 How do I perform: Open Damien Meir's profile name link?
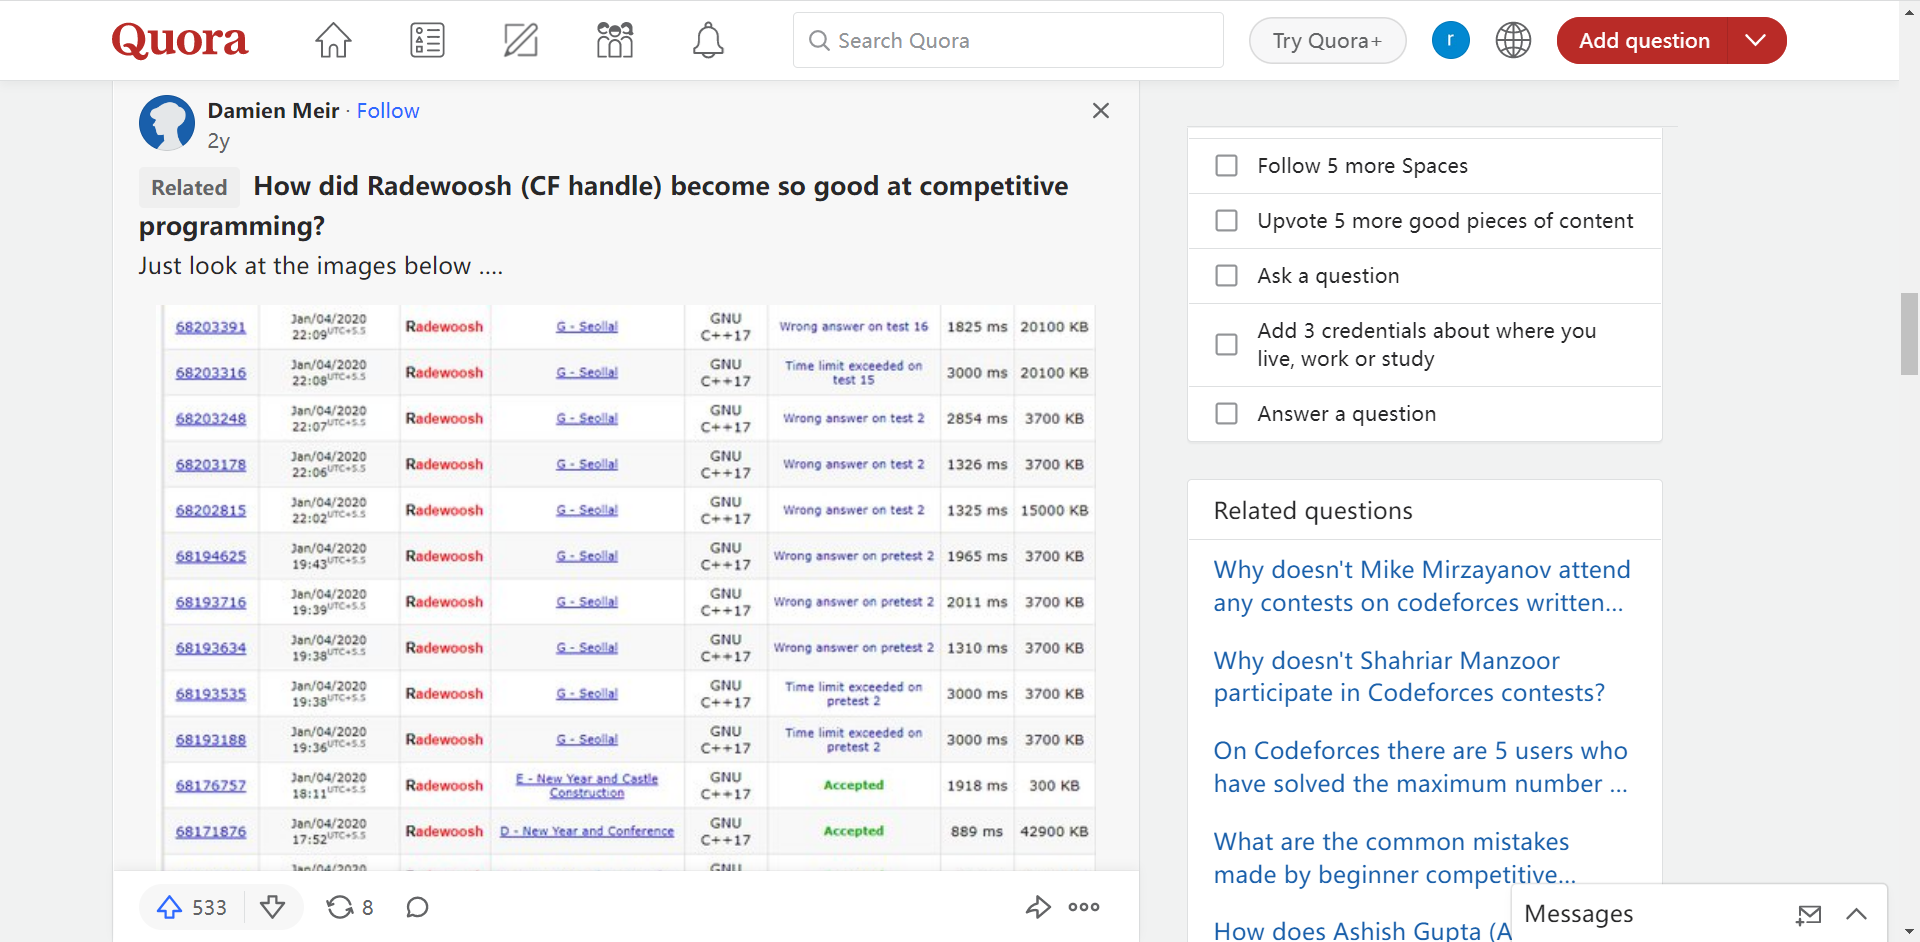(x=273, y=111)
